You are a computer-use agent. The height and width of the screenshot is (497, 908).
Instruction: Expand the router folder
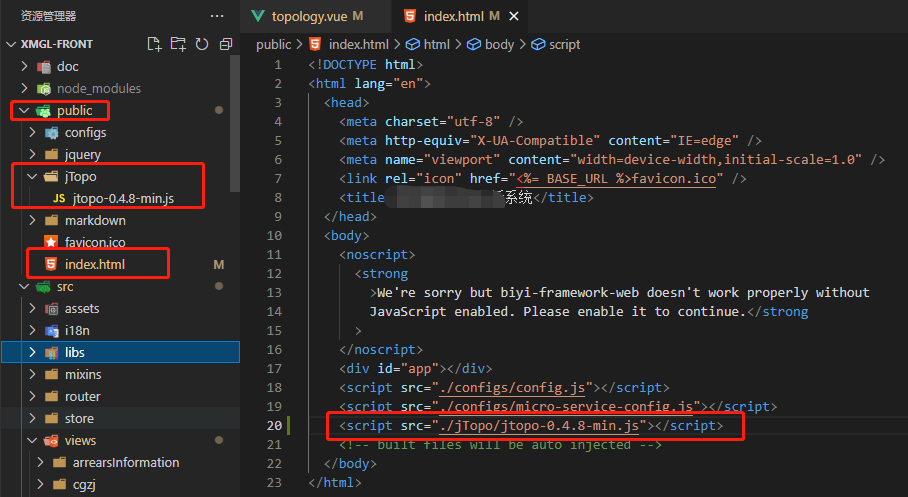pyautogui.click(x=32, y=396)
